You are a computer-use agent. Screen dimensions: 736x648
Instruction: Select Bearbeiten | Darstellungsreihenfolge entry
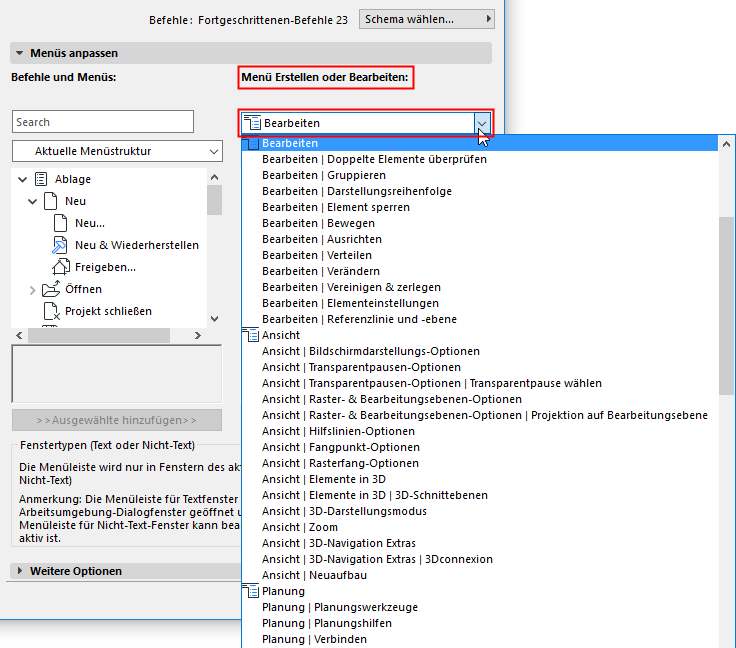[357, 191]
